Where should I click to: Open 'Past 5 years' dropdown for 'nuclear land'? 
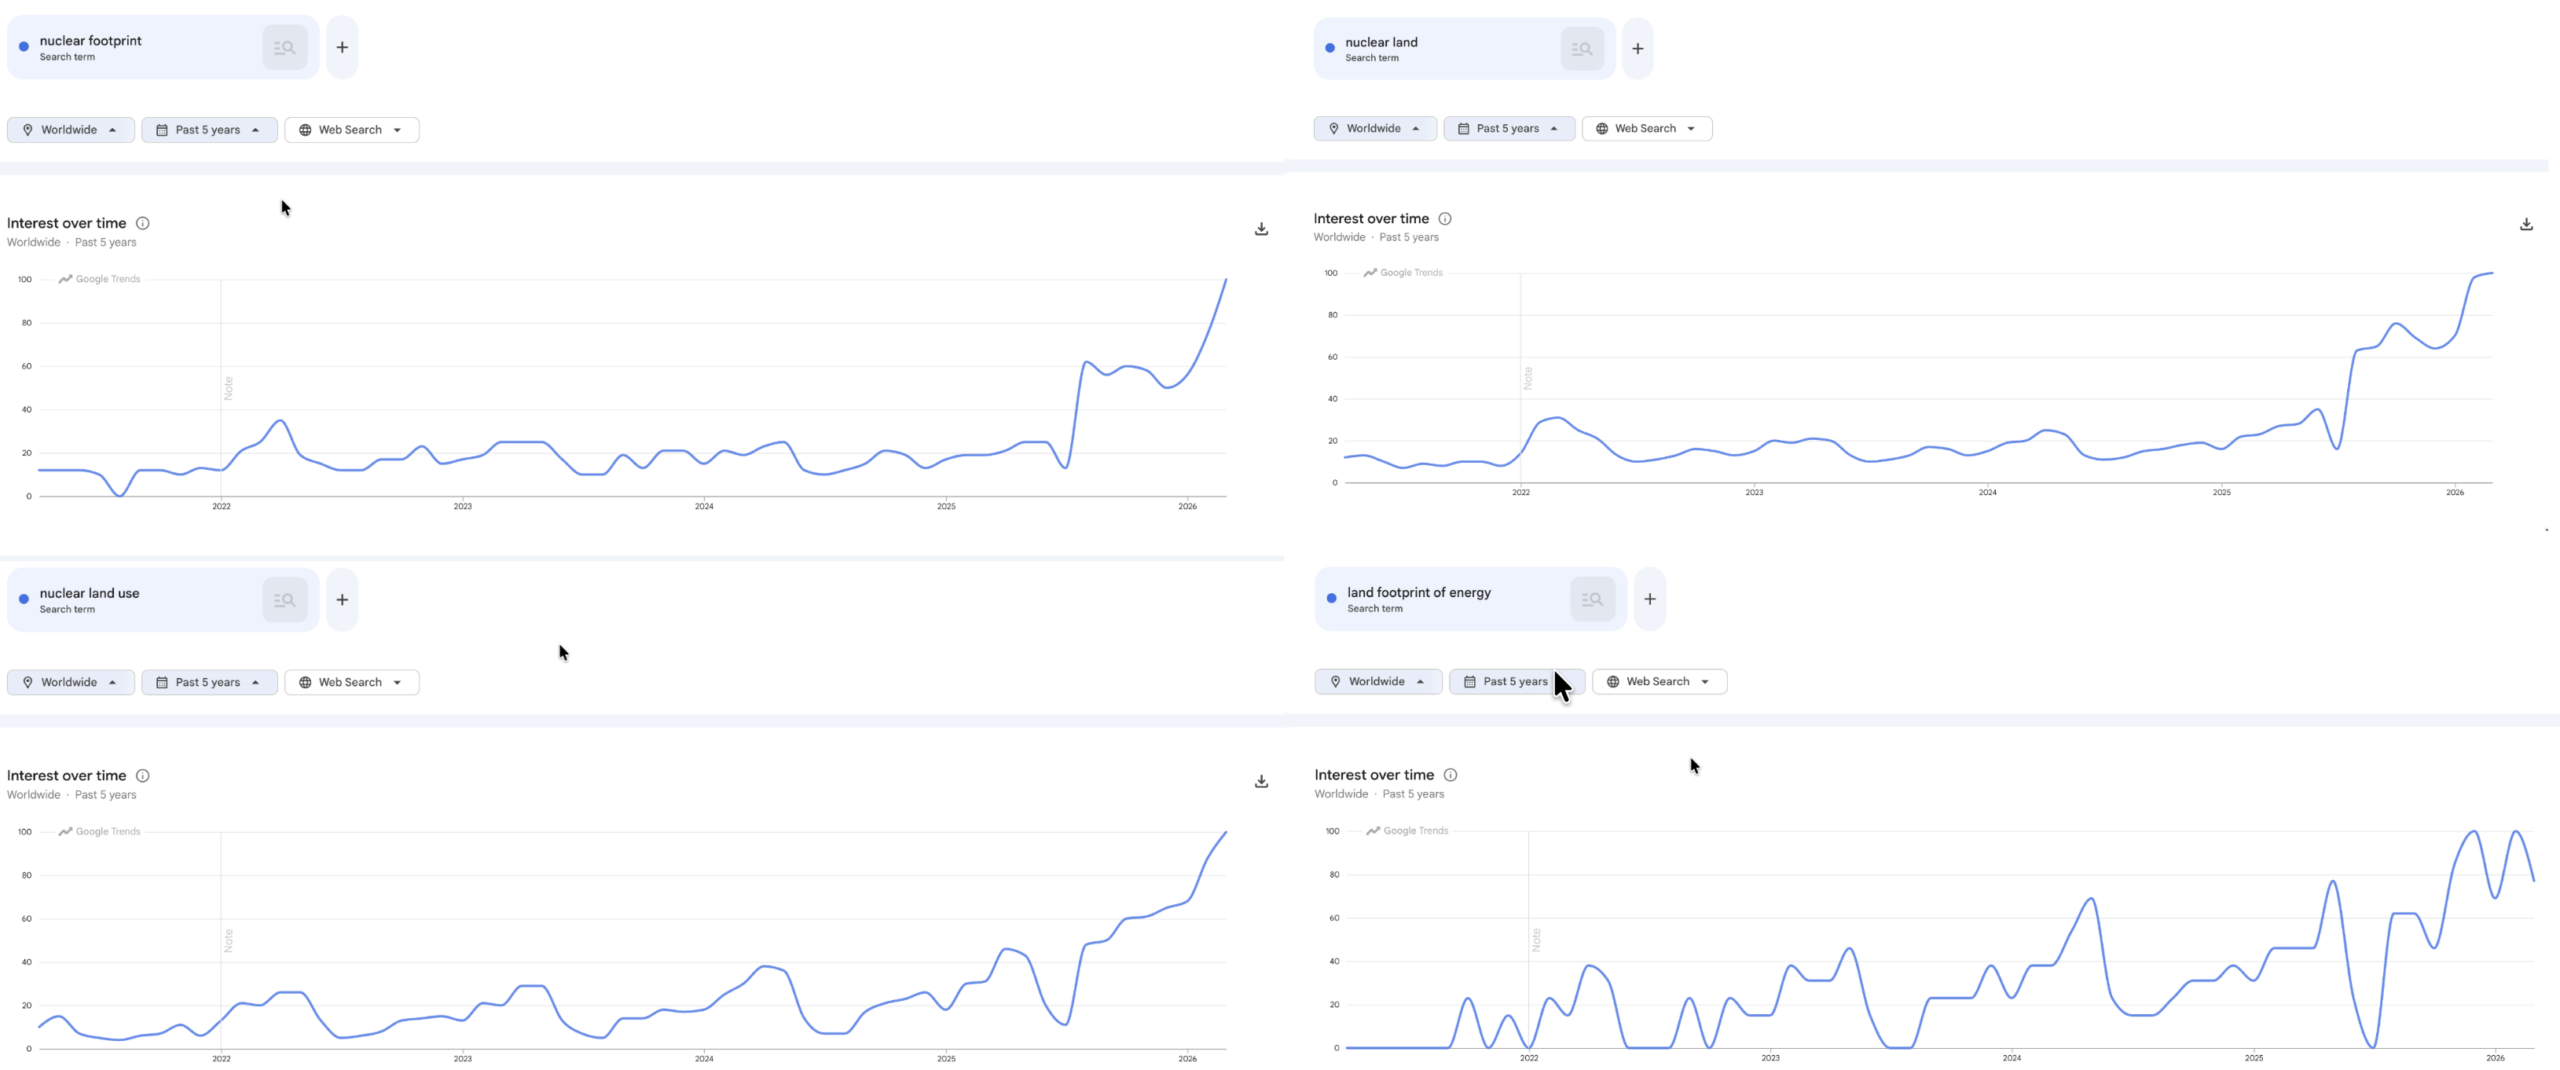point(1508,129)
